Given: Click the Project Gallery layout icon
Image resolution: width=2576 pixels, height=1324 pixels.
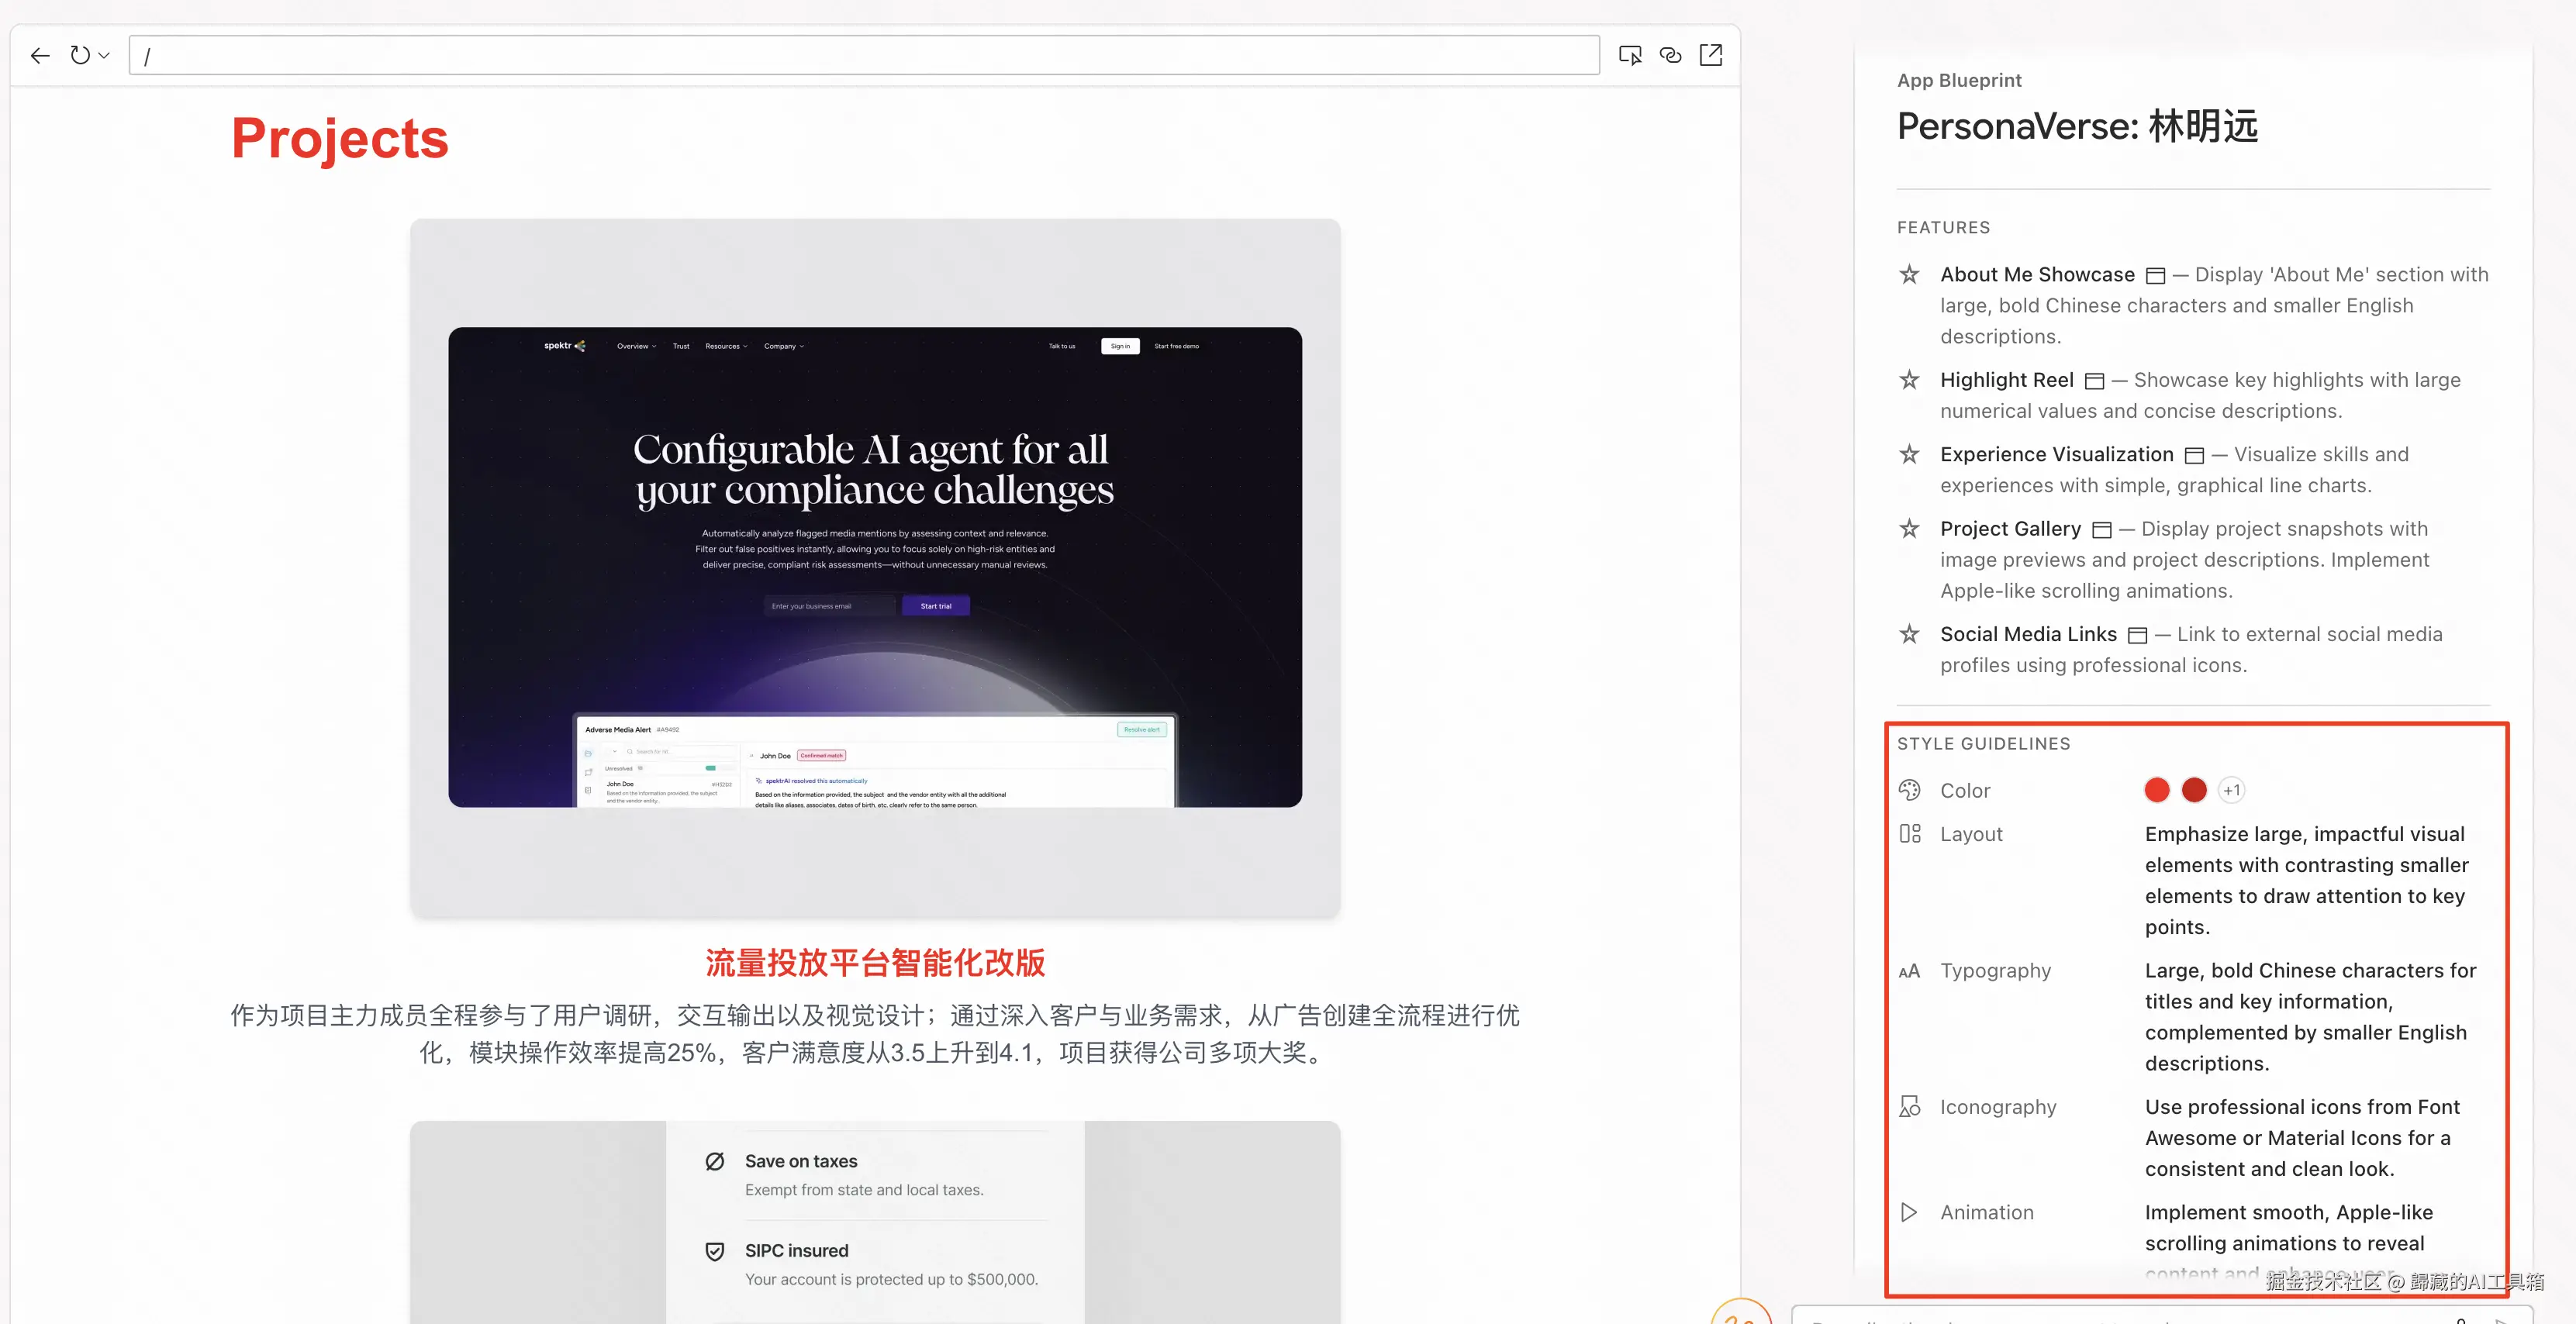Looking at the screenshot, I should tap(2102, 530).
